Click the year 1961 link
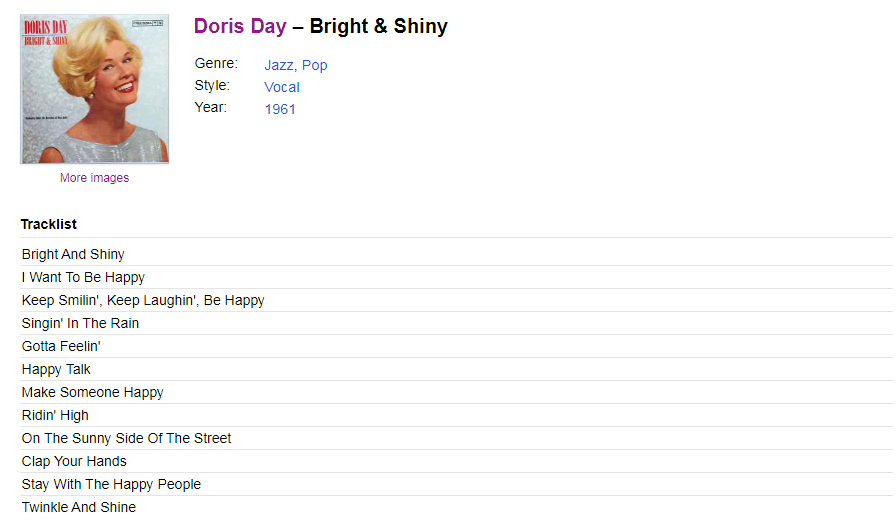The height and width of the screenshot is (526, 896). (x=280, y=109)
